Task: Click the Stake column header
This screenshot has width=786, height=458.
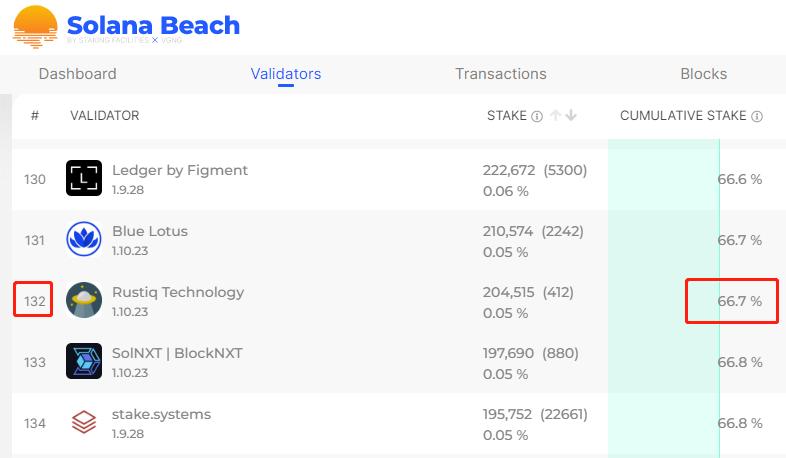Action: 506,116
